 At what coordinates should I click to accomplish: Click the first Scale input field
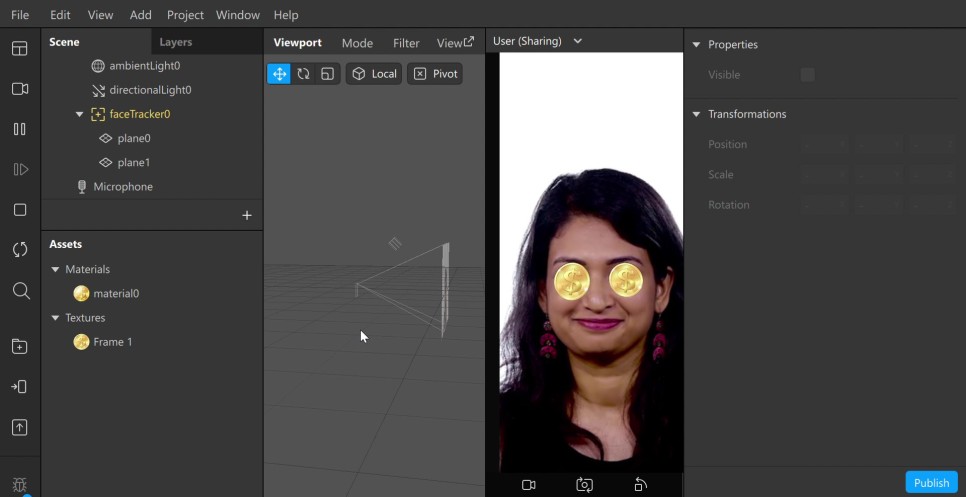click(824, 175)
